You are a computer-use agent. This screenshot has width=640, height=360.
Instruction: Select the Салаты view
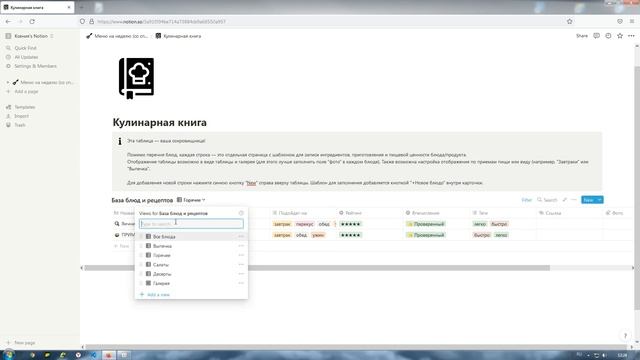(191, 265)
